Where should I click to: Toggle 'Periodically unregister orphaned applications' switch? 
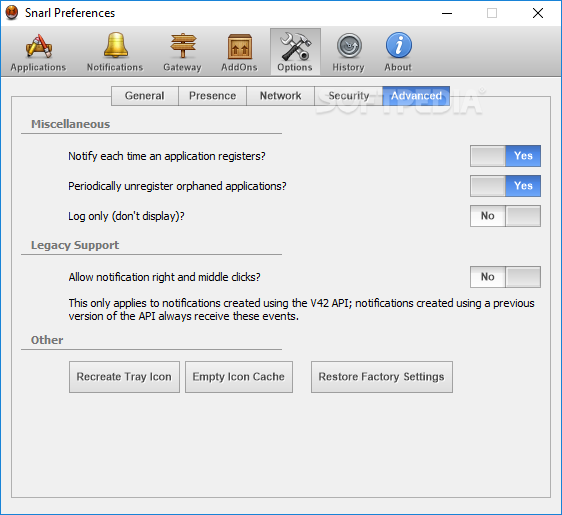tap(505, 186)
